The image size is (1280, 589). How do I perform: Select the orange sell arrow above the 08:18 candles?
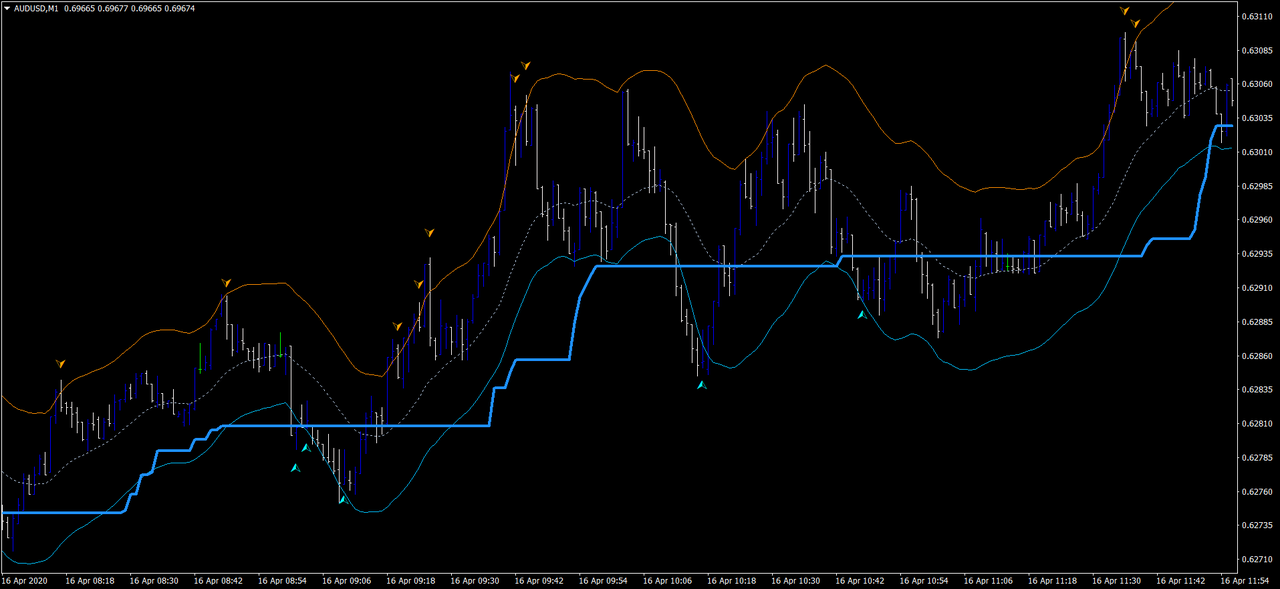[x=60, y=365]
